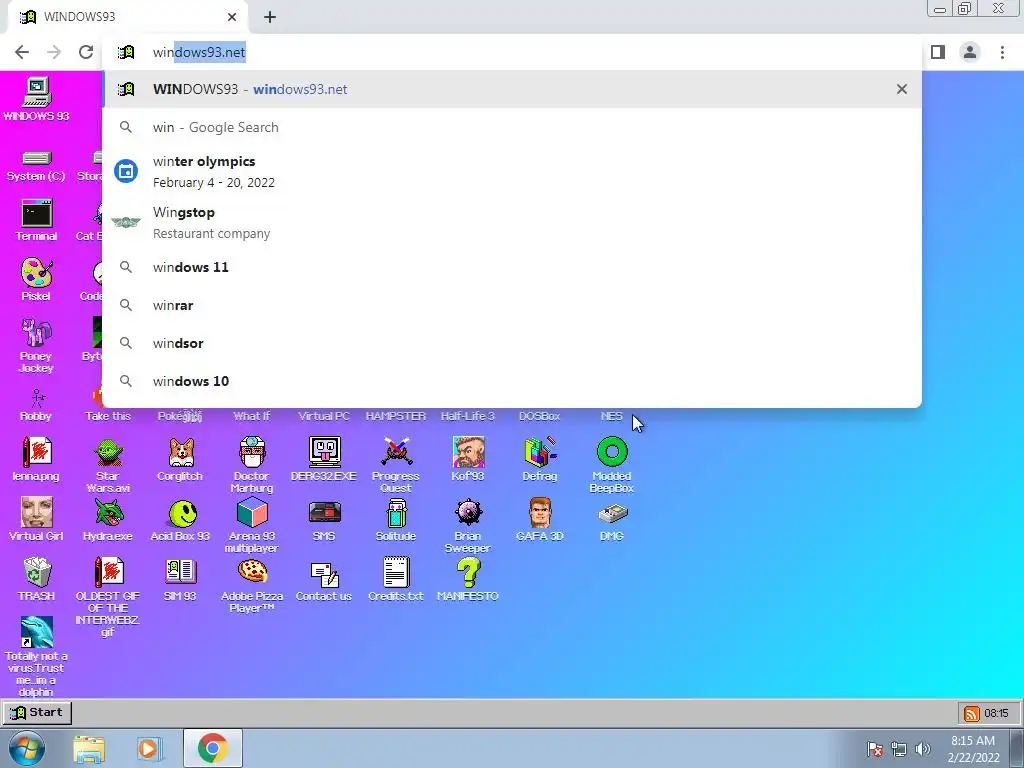This screenshot has width=1024, height=768.
Task: Open Credits.txt notepad icon
Action: coord(396,579)
